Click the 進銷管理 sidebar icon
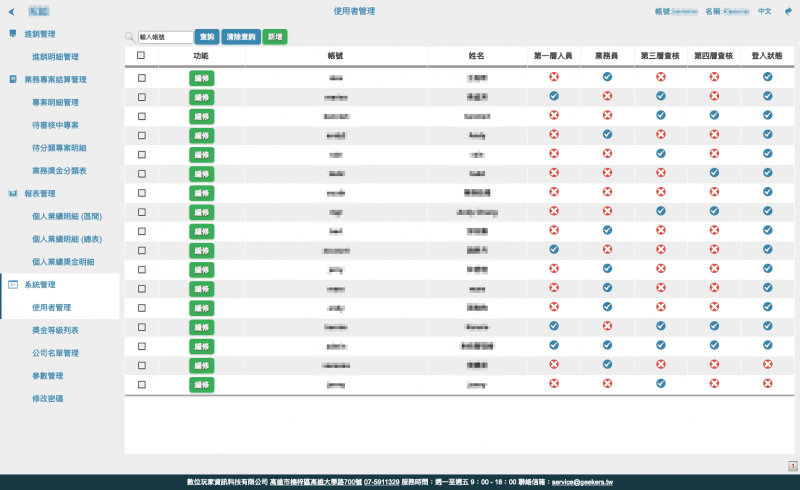 (13, 34)
